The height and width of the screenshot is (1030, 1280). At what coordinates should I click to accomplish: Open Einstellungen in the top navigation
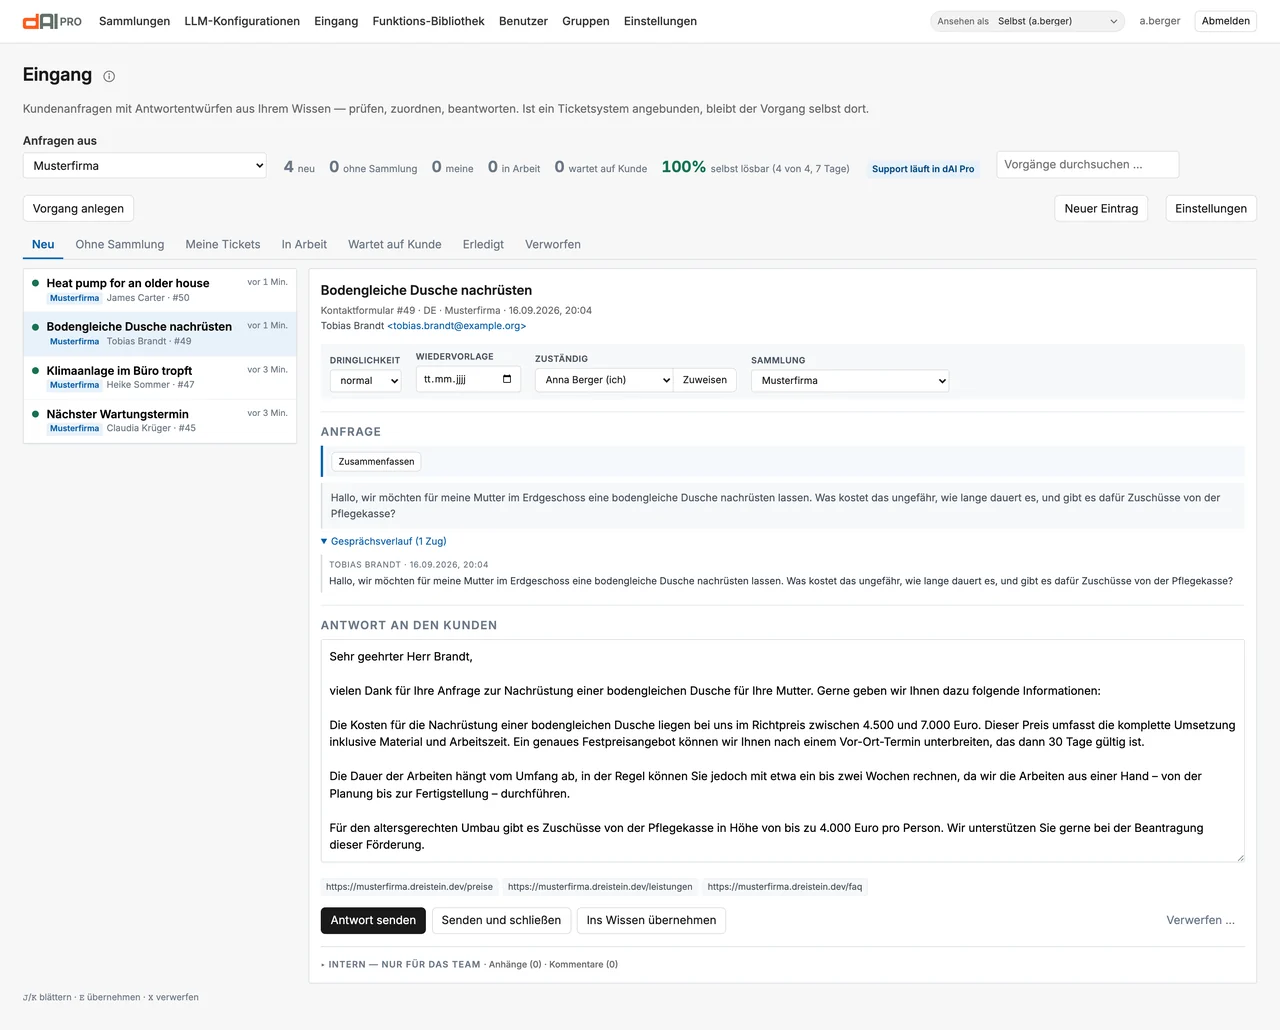(x=660, y=21)
